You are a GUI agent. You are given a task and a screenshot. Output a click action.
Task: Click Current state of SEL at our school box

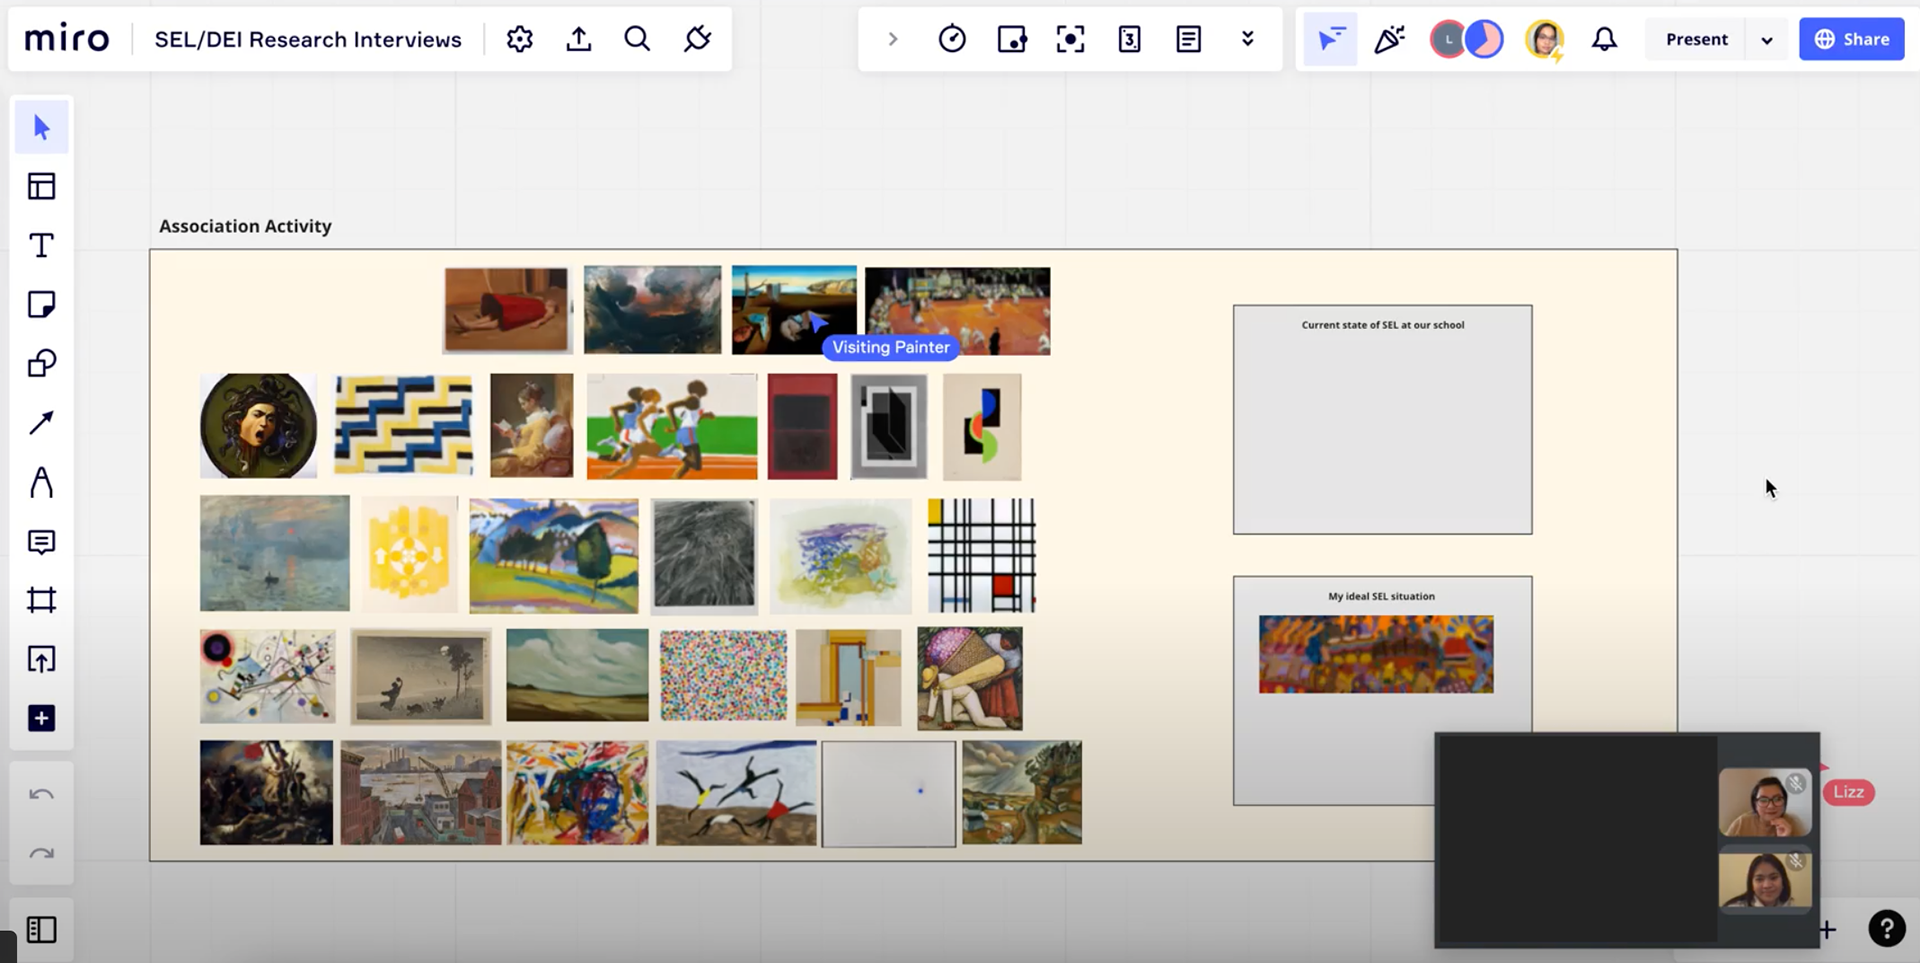[x=1382, y=419]
